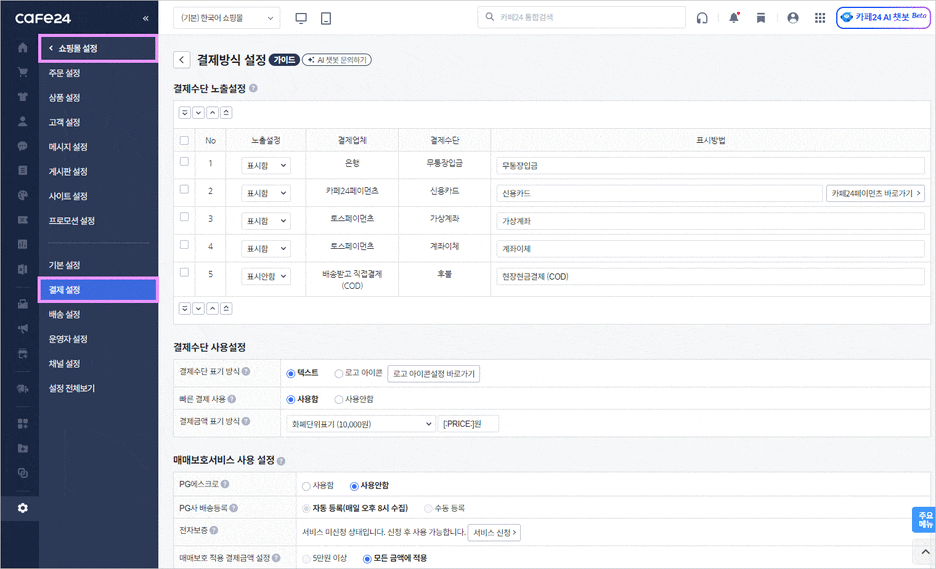Click the search magnifier icon

[x=489, y=17]
